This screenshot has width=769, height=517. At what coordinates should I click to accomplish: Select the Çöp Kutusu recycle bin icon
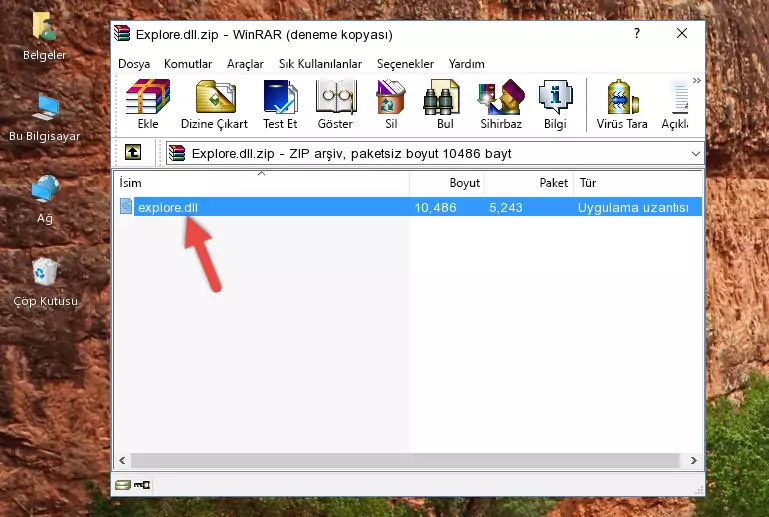[46, 282]
